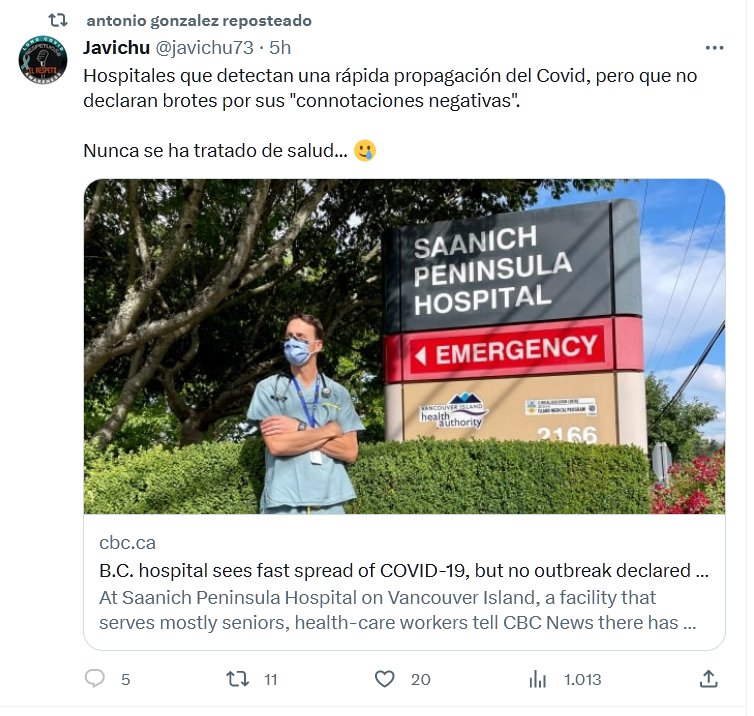
Task: Open "antonio gonzalez reposteado" profile link
Action: pyautogui.click(x=199, y=21)
